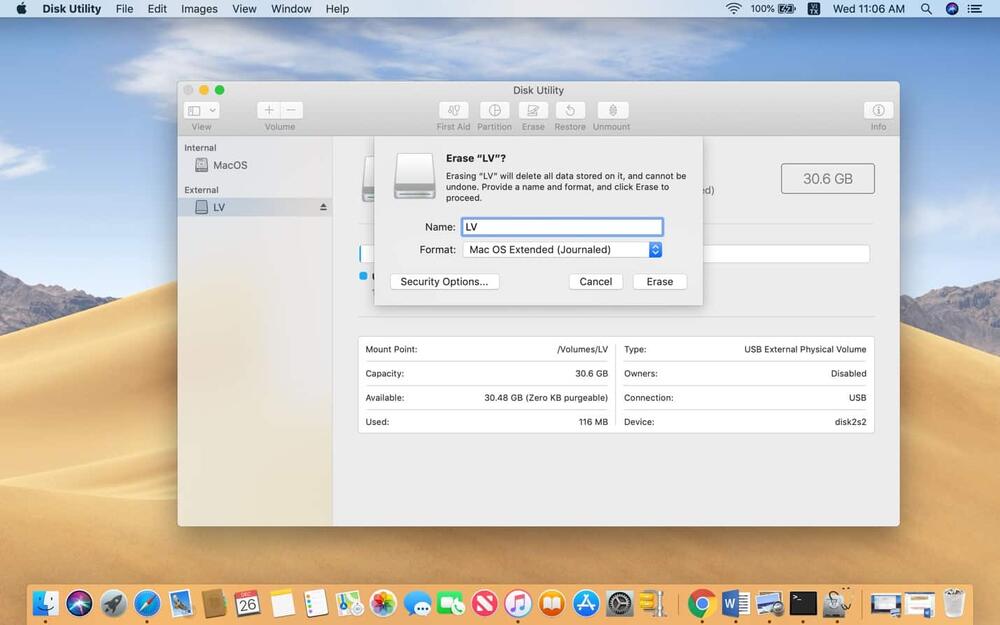
Task: Click the Erase toolbar icon
Action: [x=533, y=111]
